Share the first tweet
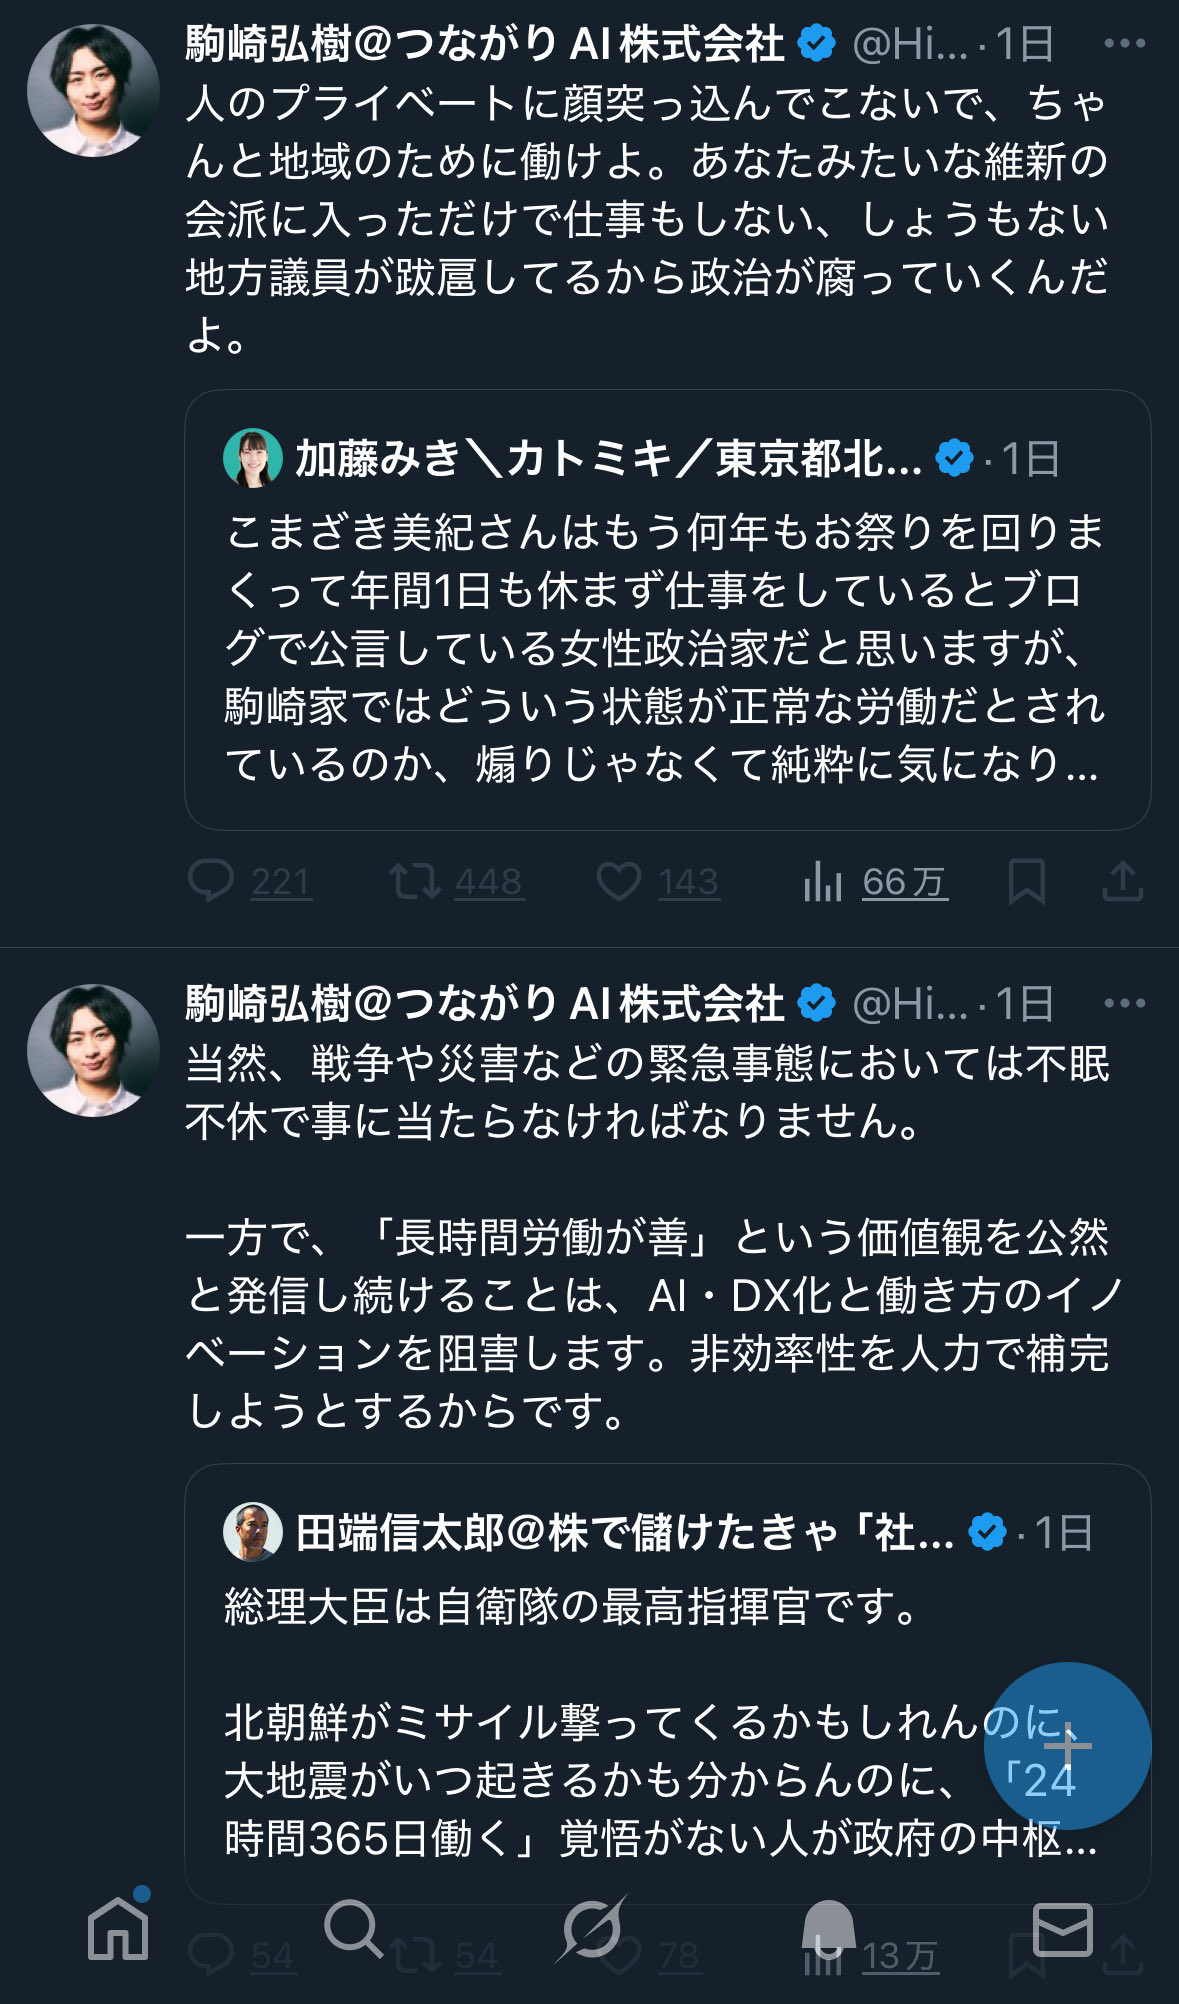 (1122, 881)
